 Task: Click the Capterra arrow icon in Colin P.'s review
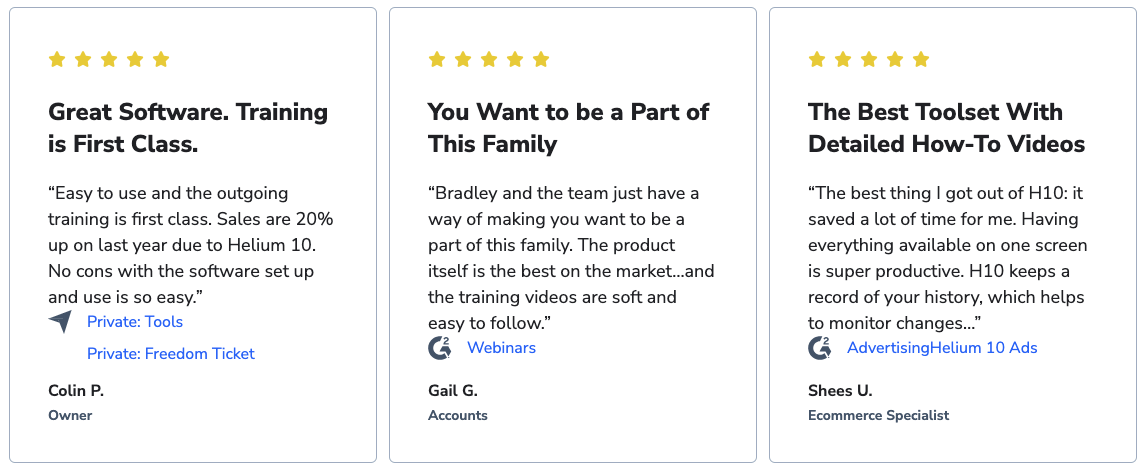point(61,321)
